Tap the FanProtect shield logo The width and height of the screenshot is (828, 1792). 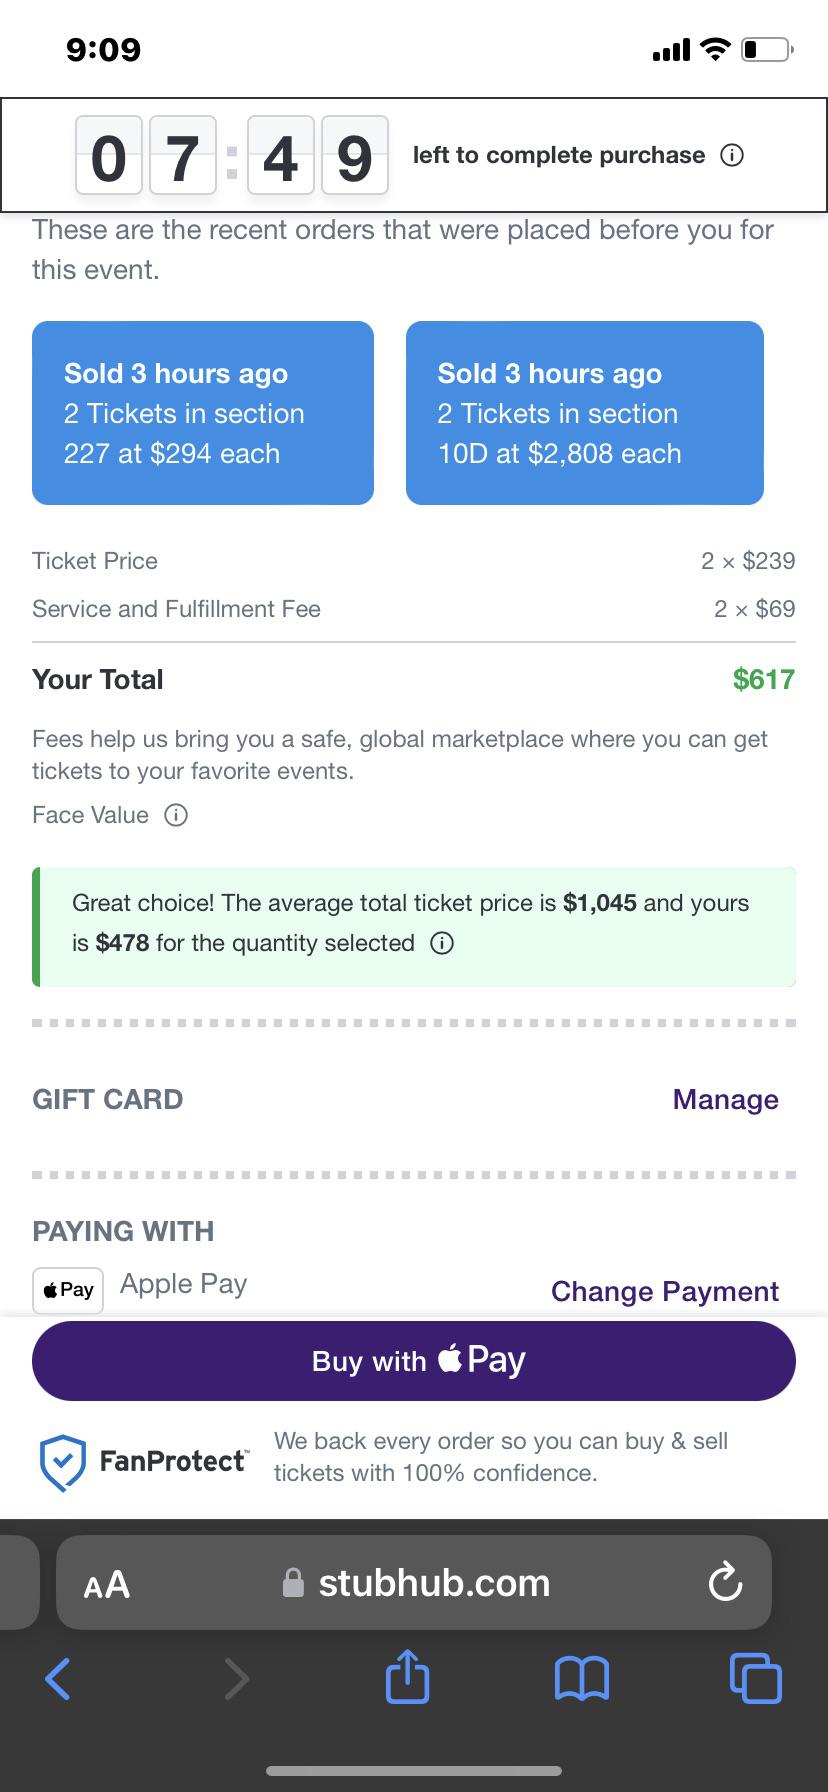point(62,1462)
